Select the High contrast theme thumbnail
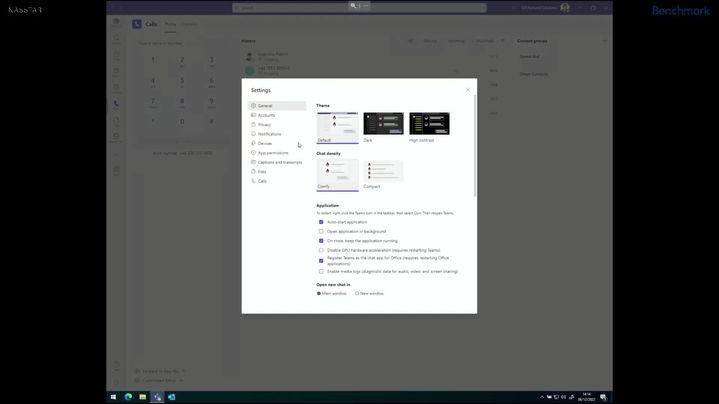 click(x=429, y=124)
